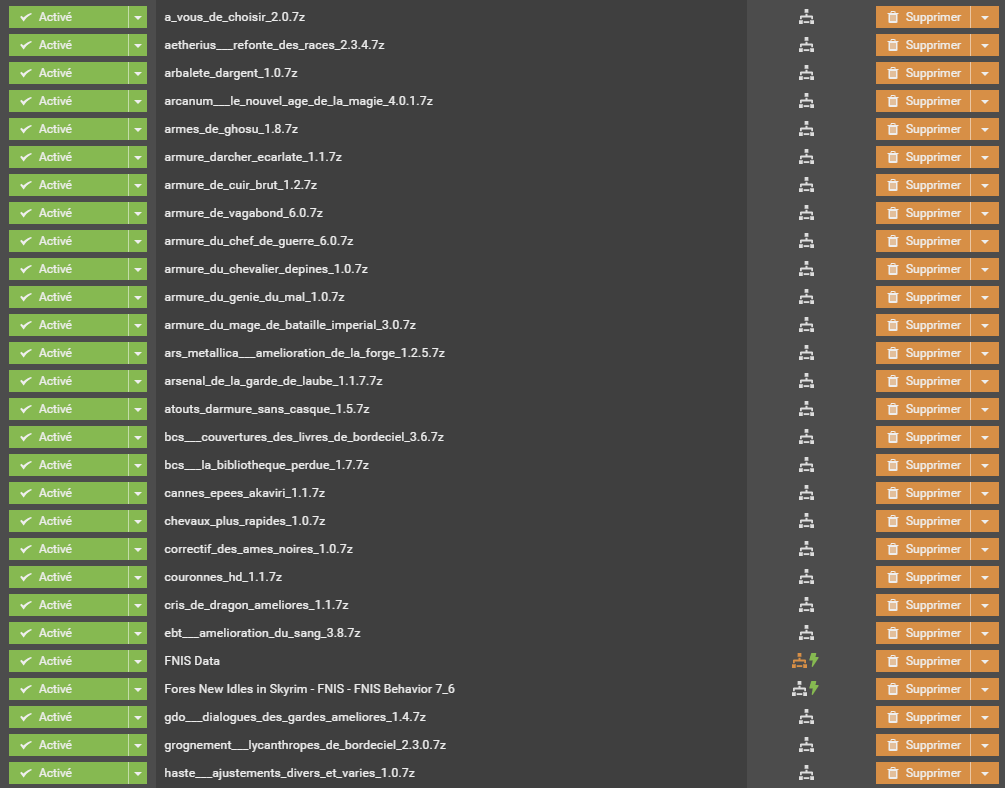
Task: Open the Supprimer dropdown arrow for correctif_des_ames_noires_1.0.7z
Action: point(985,549)
